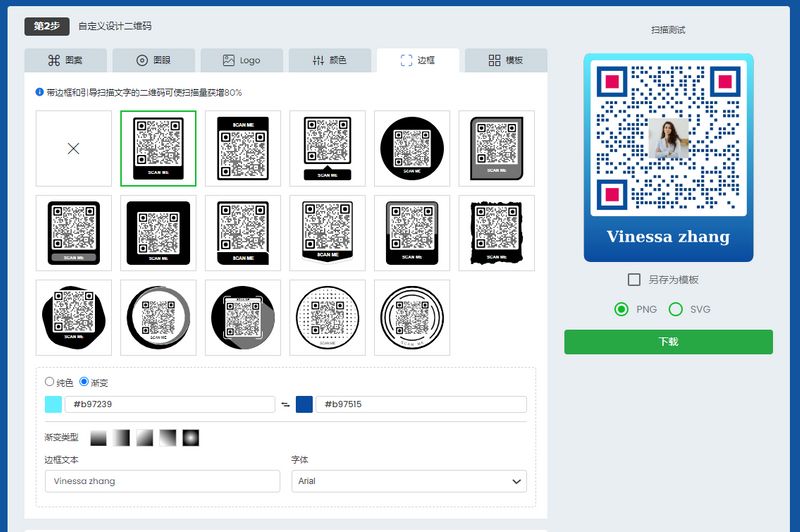Open the Arial font dropdown
This screenshot has width=800, height=532.
[409, 481]
